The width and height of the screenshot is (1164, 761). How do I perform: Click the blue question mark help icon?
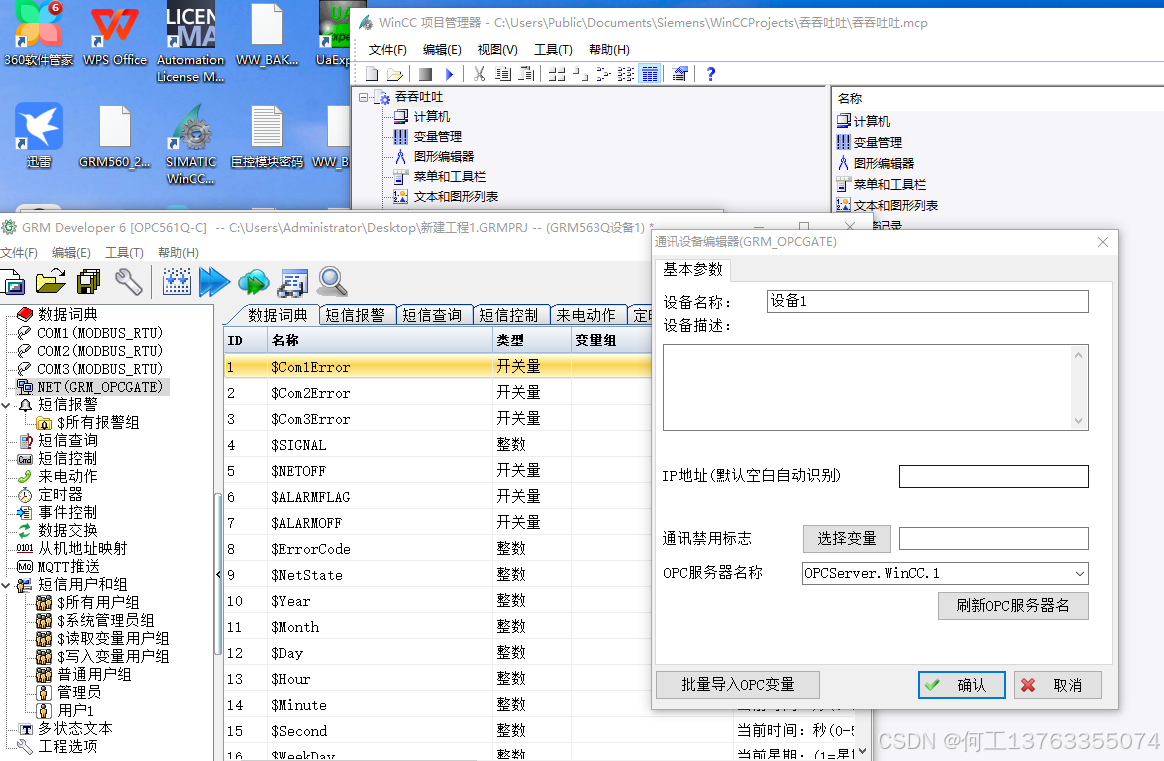coord(710,74)
